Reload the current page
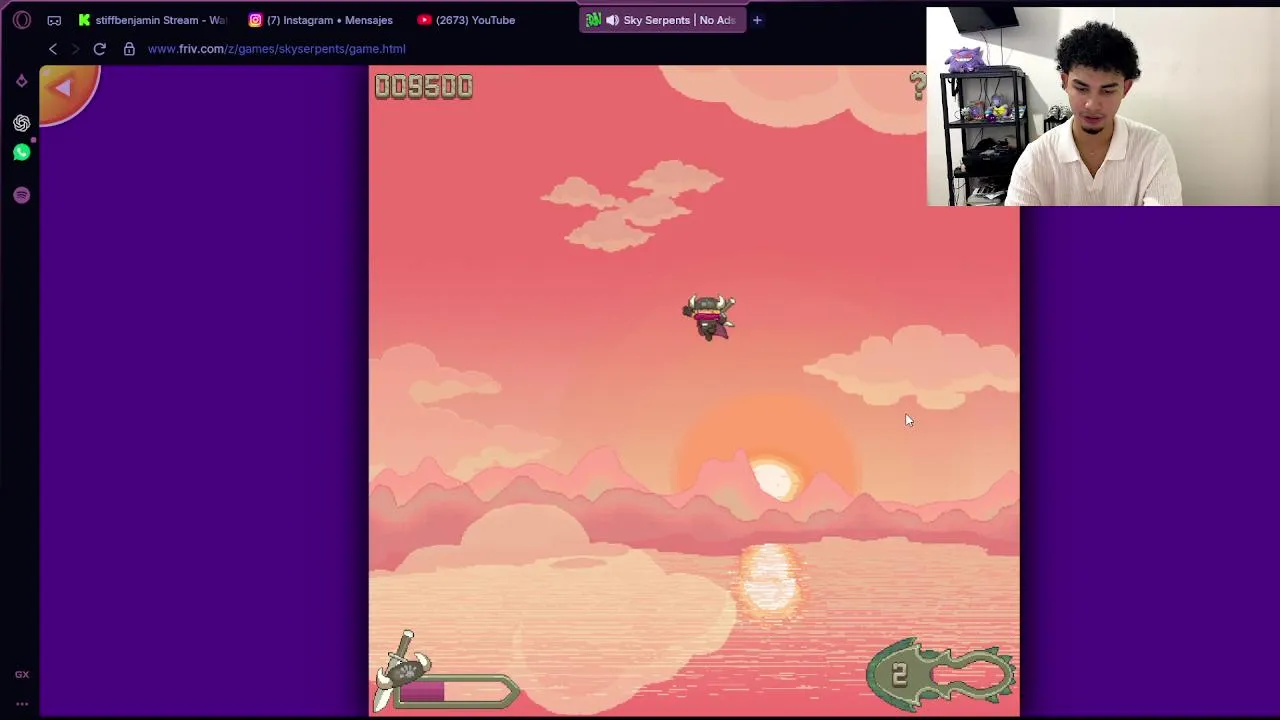The image size is (1280, 720). coord(100,48)
